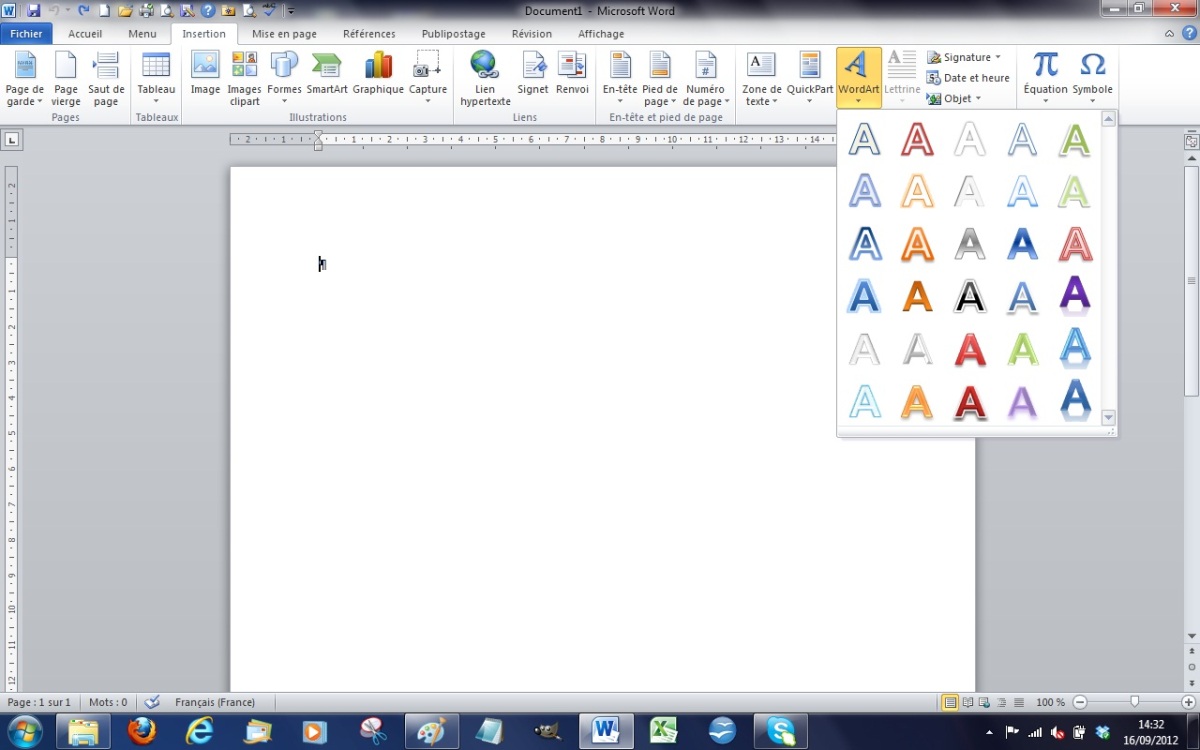This screenshot has width=1200, height=750.
Task: Open Excel from the taskbar
Action: coord(664,731)
